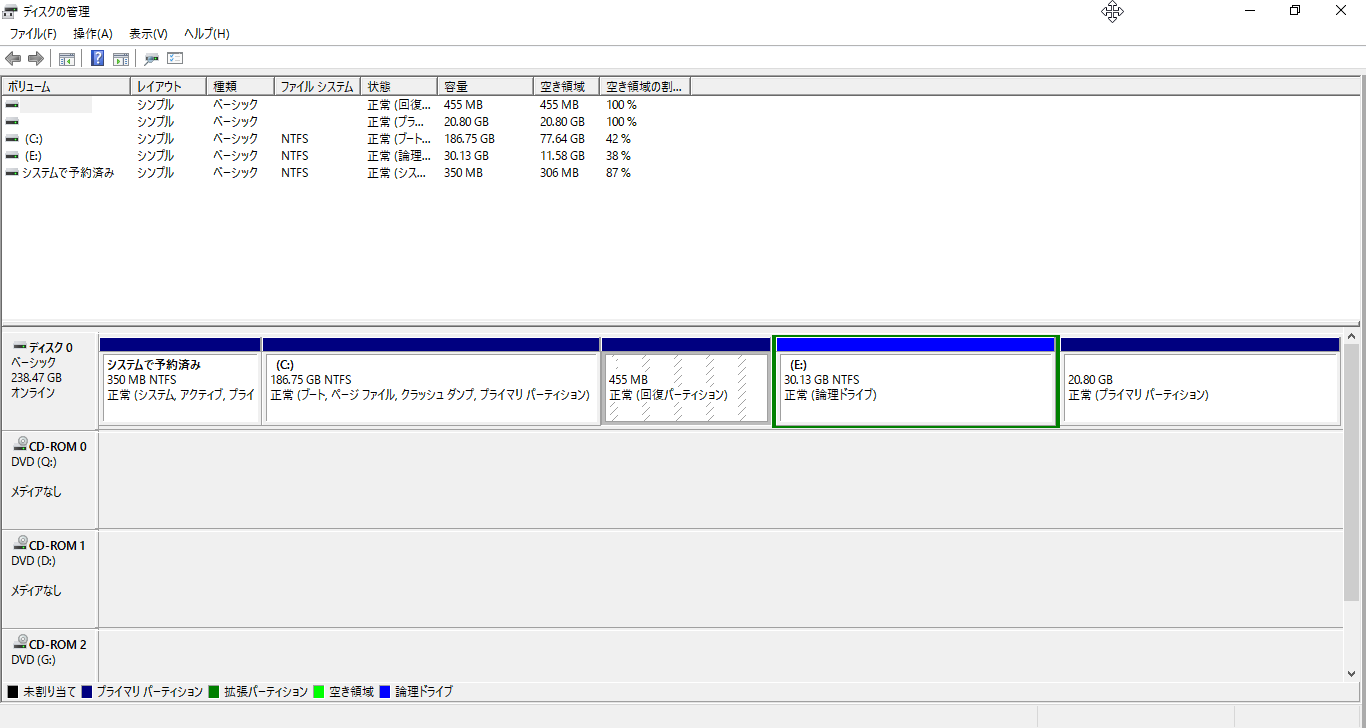Select システムで予約済み name in the volume list
This screenshot has height=728, width=1366.
(68, 173)
